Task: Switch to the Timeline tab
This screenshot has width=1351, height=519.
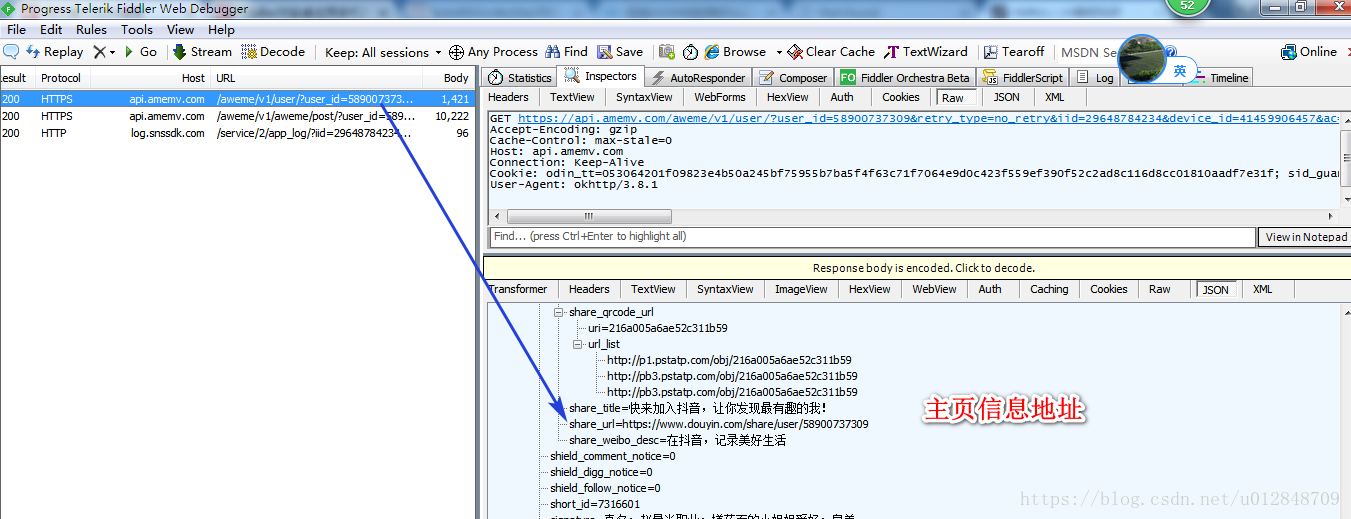Action: pyautogui.click(x=1220, y=77)
